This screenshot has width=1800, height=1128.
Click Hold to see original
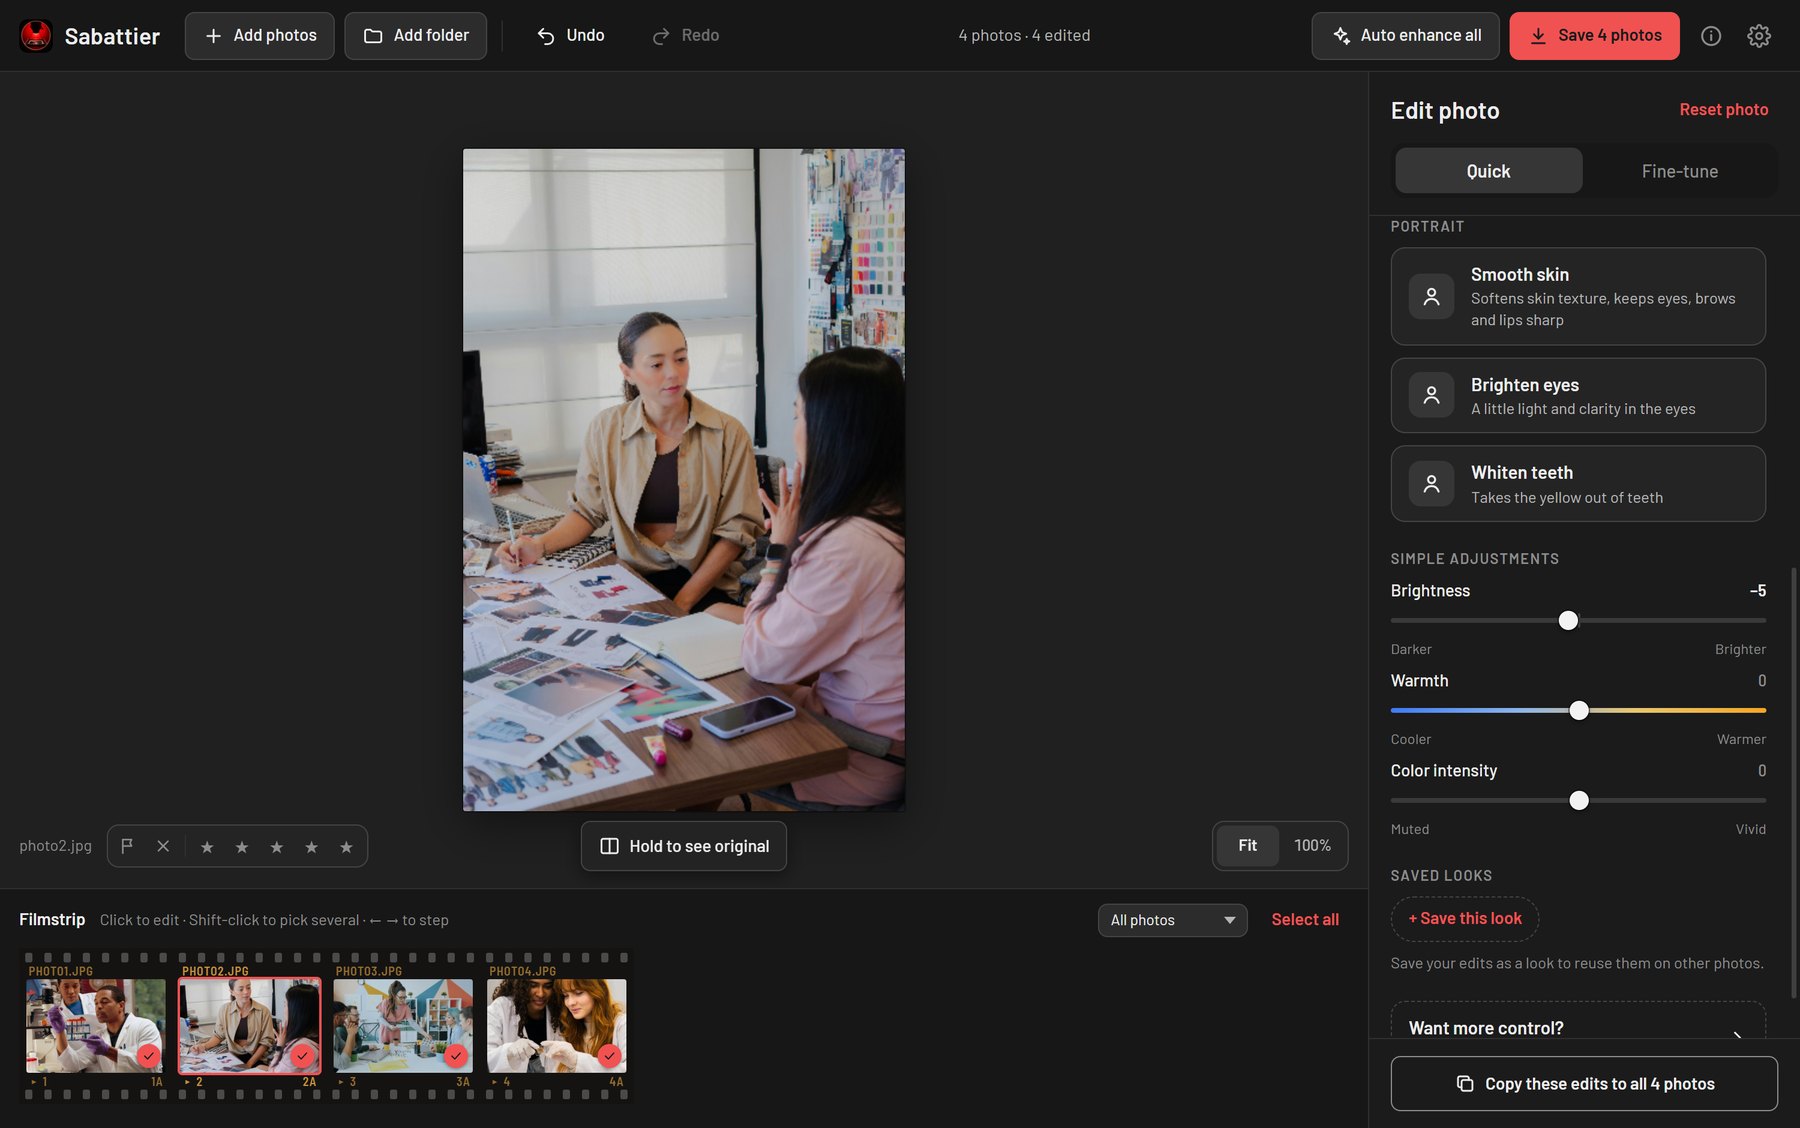pos(684,847)
